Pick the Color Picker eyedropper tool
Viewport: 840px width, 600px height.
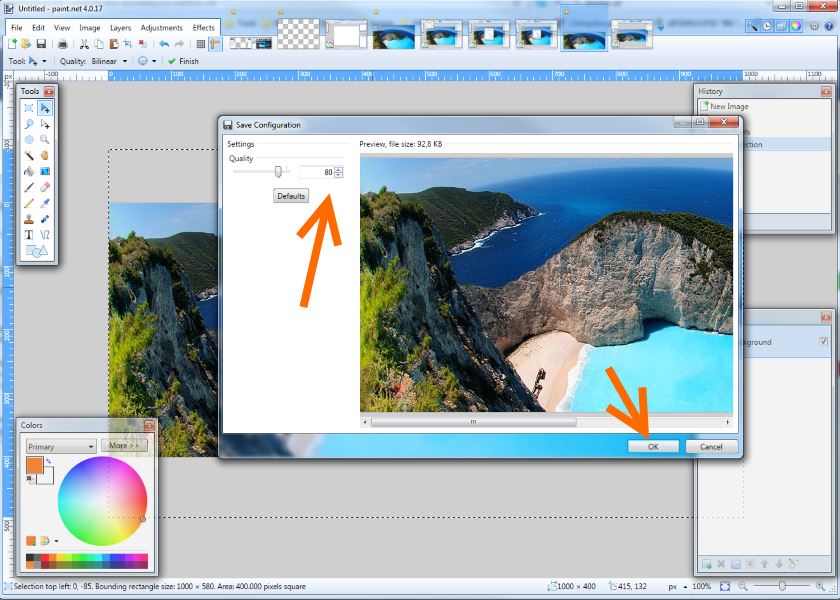click(x=45, y=203)
